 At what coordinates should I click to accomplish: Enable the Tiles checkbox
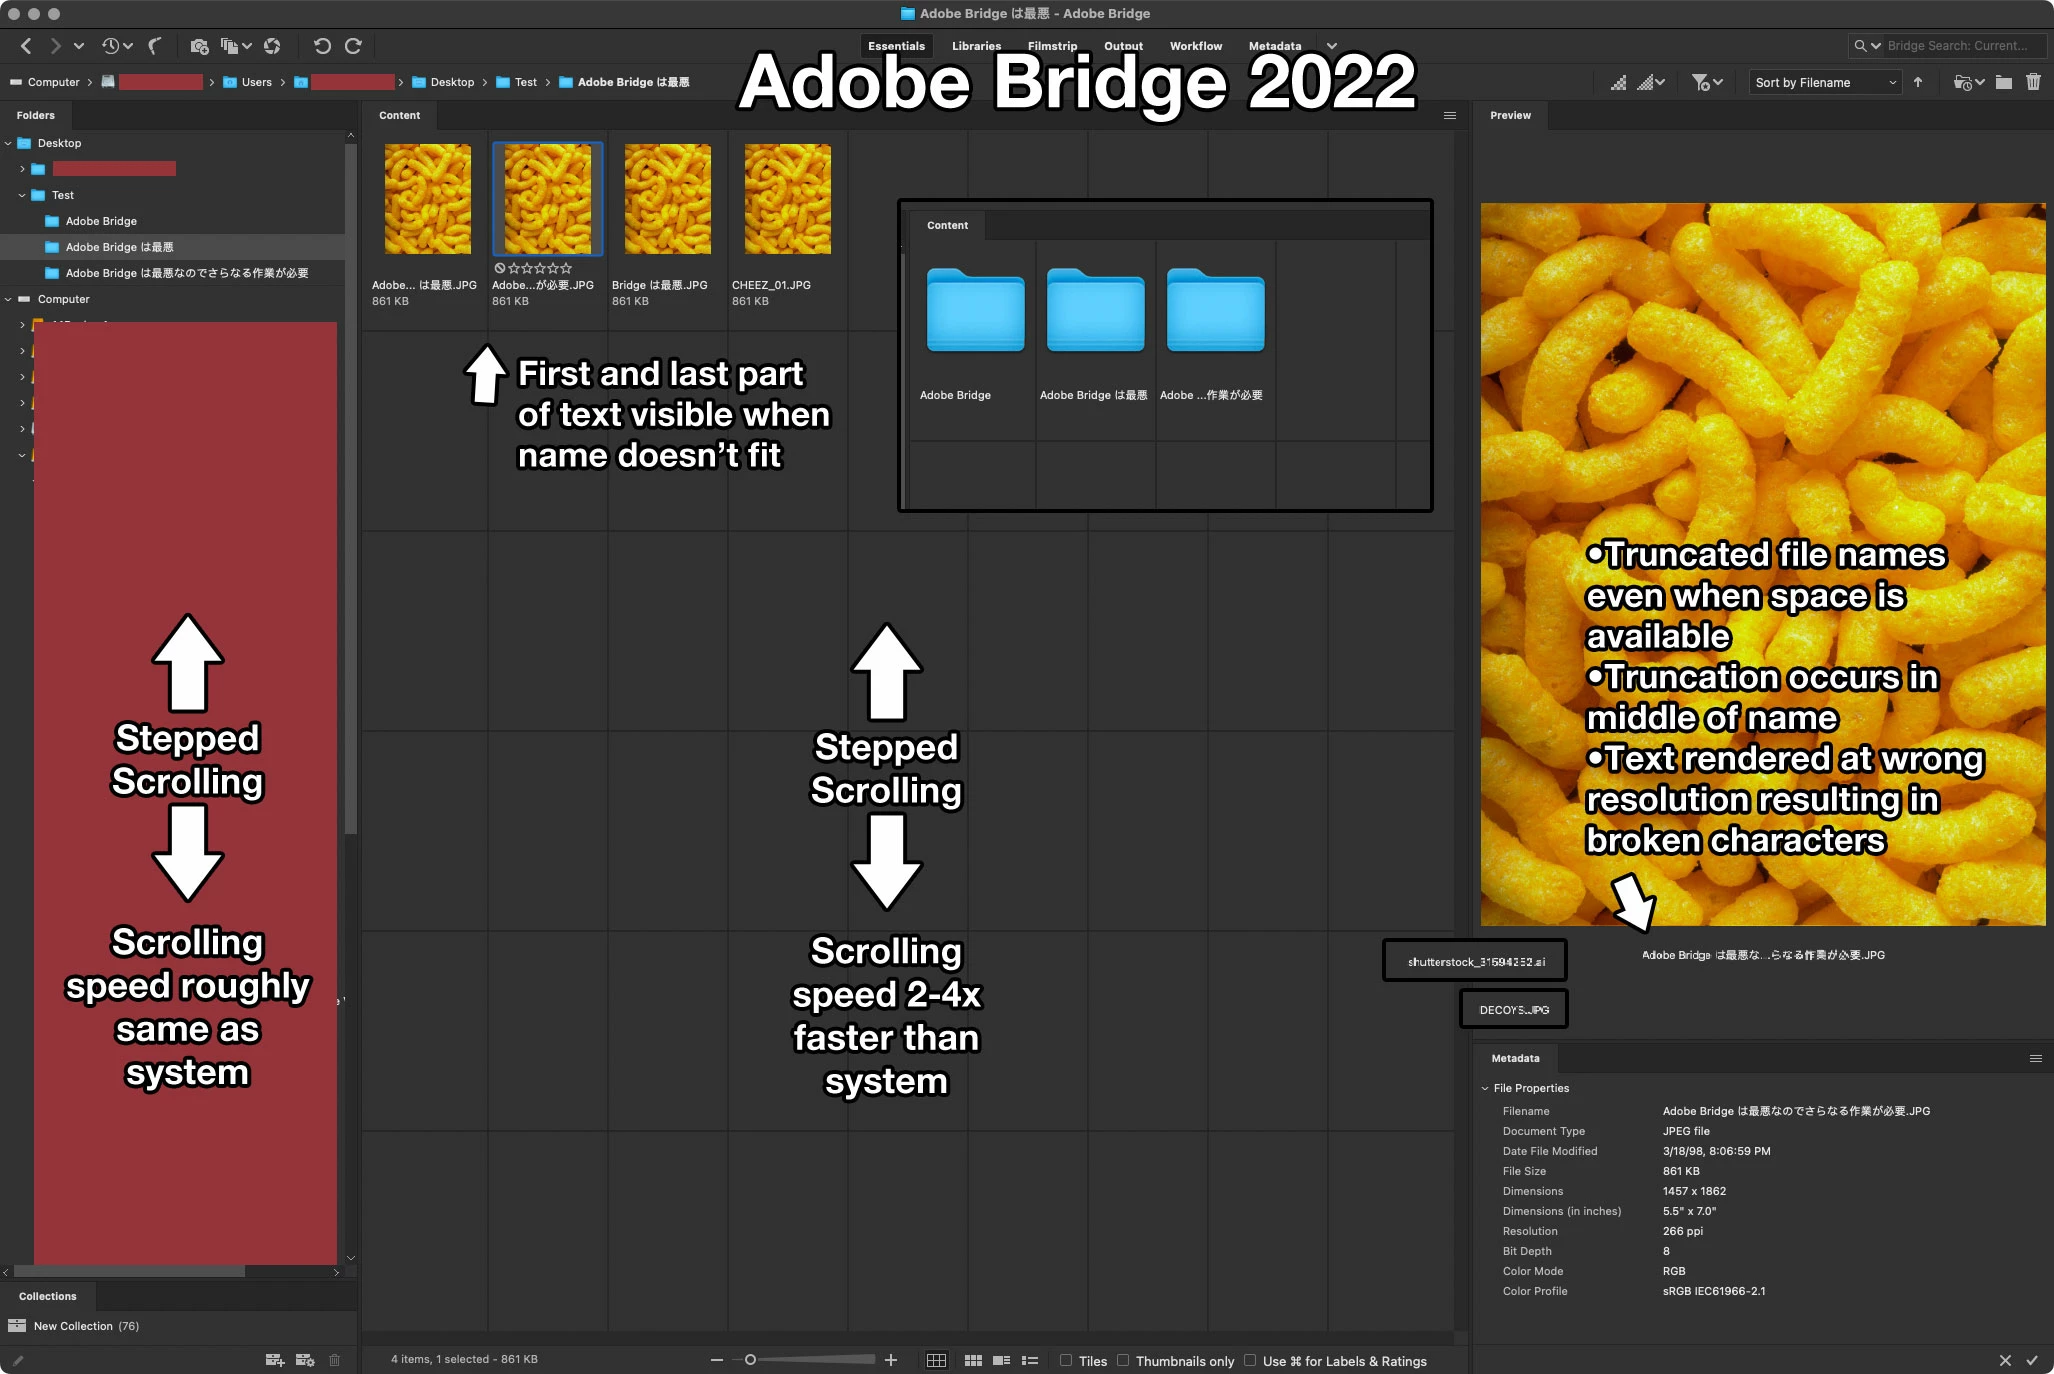point(1066,1360)
